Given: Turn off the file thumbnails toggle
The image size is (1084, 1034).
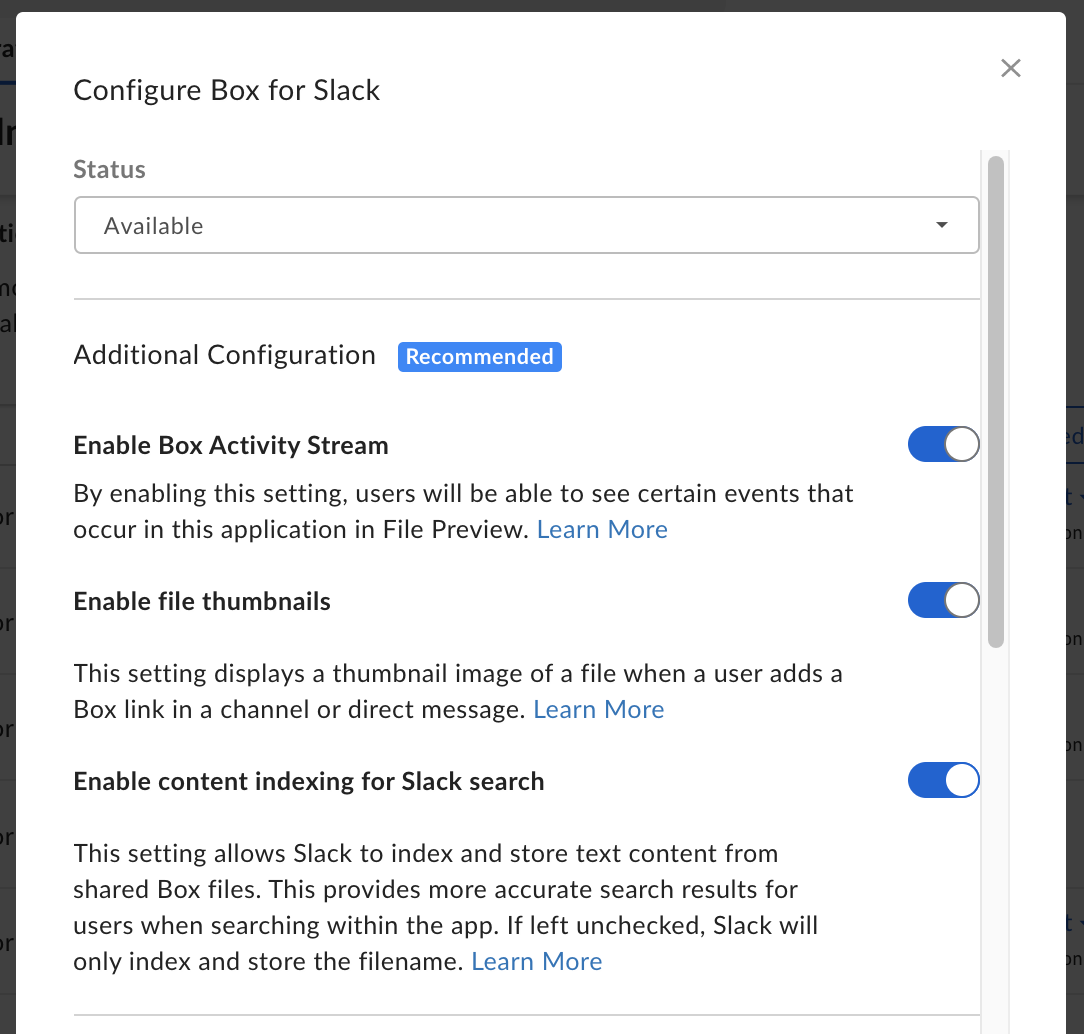Looking at the screenshot, I should click(x=943, y=600).
